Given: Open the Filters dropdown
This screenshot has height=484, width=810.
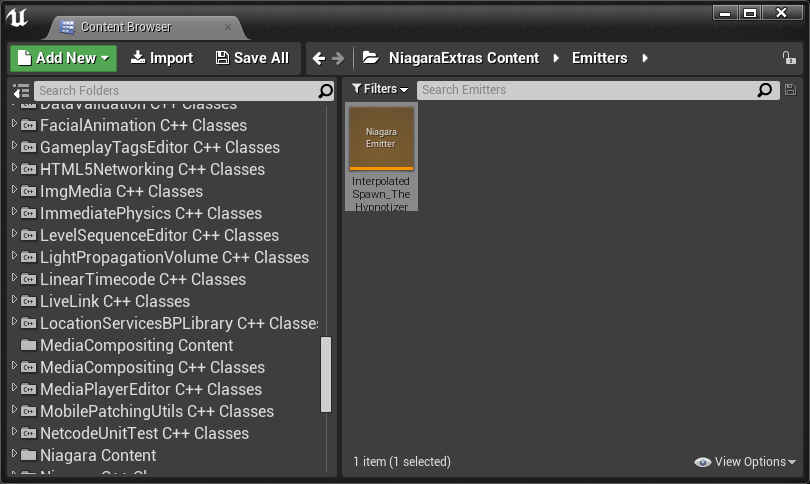Looking at the screenshot, I should point(380,89).
